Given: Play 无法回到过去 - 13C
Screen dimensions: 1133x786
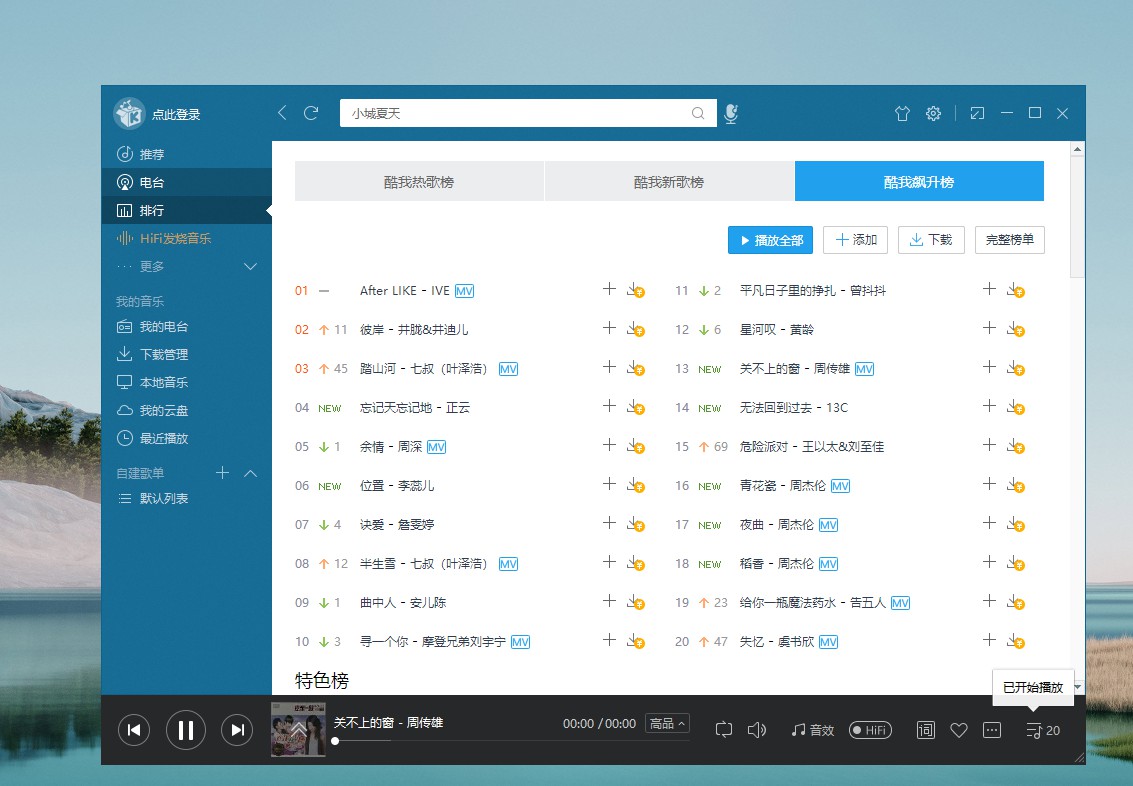Looking at the screenshot, I should 793,407.
